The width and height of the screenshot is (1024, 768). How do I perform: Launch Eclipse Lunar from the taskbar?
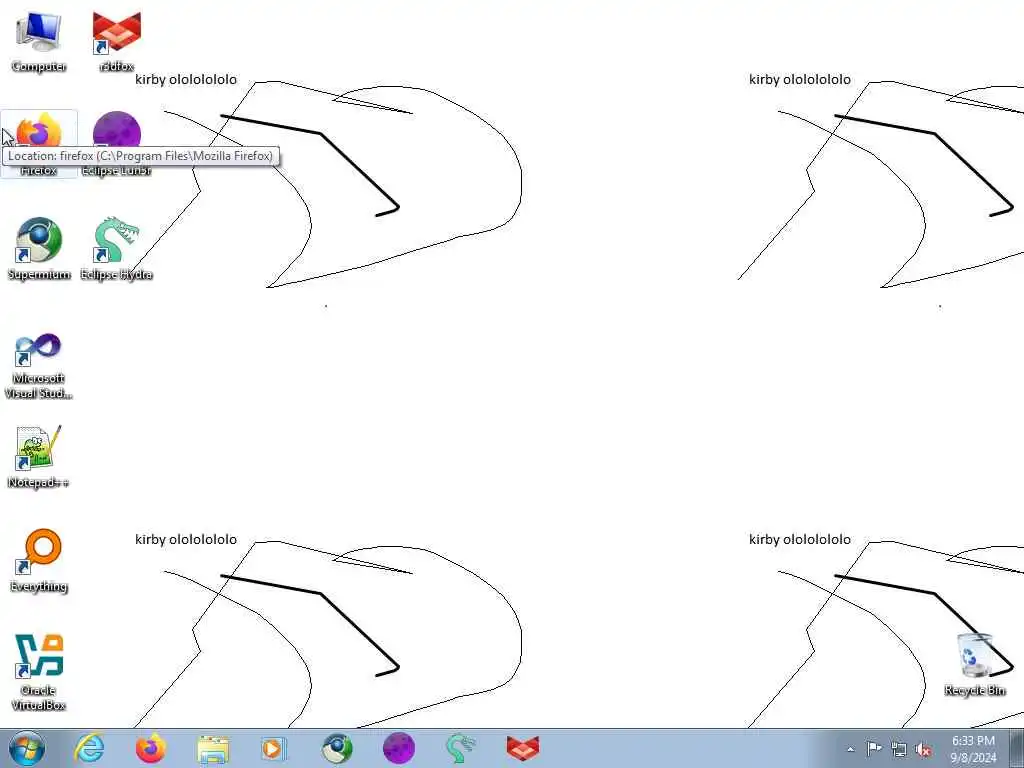coord(398,748)
